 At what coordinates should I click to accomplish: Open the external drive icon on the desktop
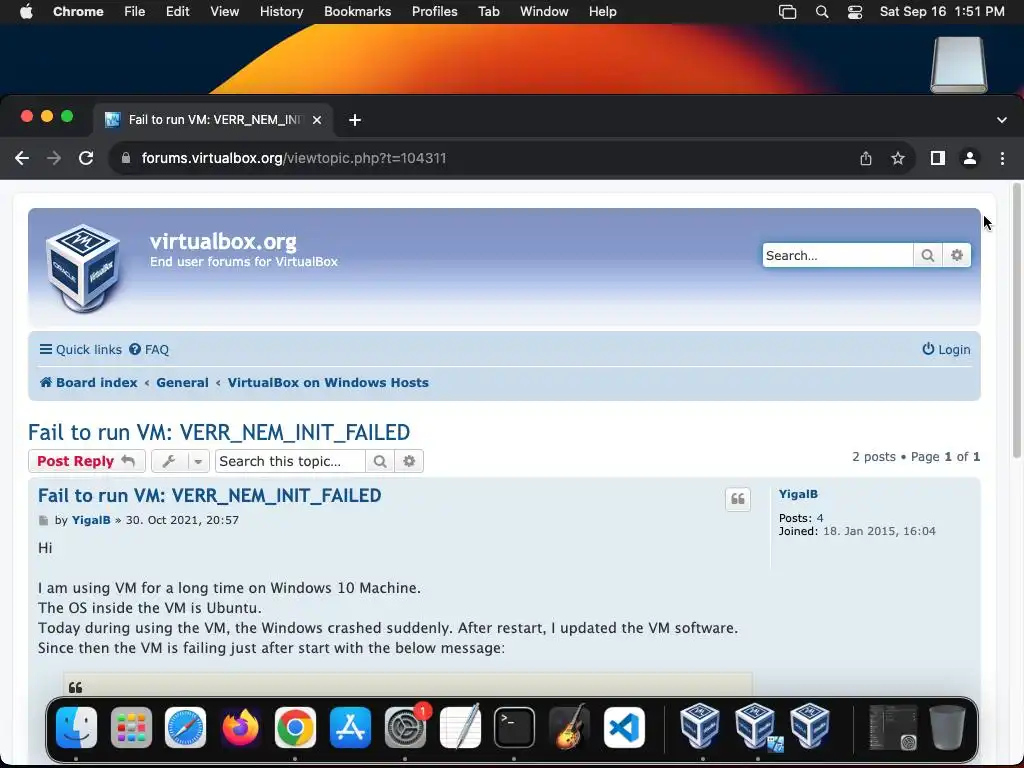tap(959, 65)
